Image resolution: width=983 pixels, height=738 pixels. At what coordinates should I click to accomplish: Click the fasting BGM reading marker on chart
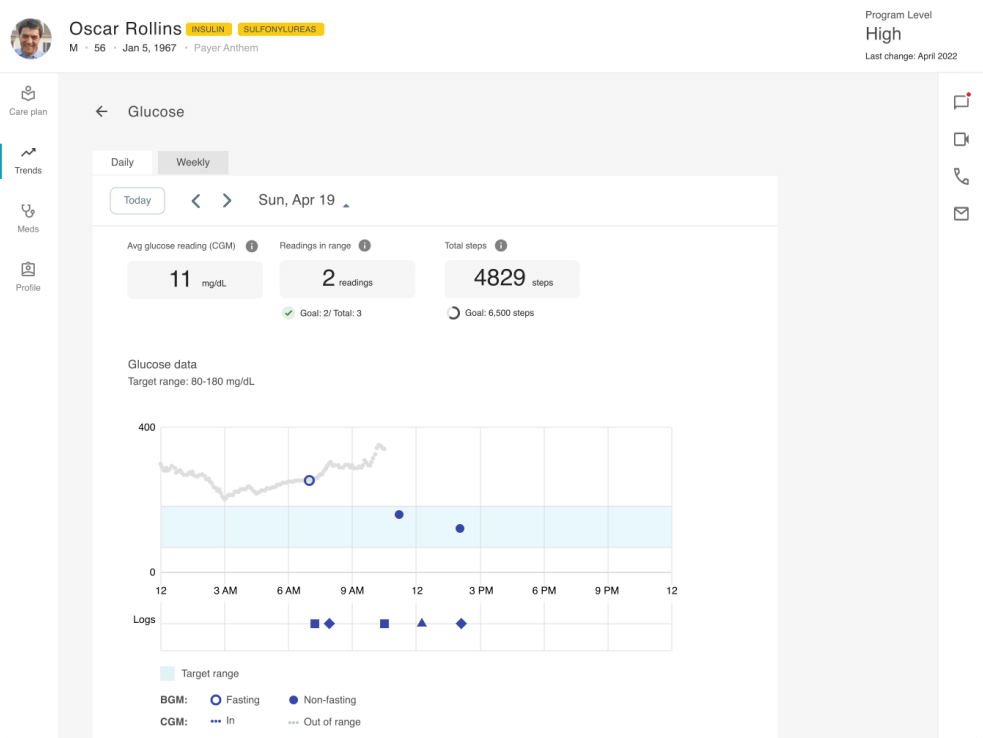(309, 480)
